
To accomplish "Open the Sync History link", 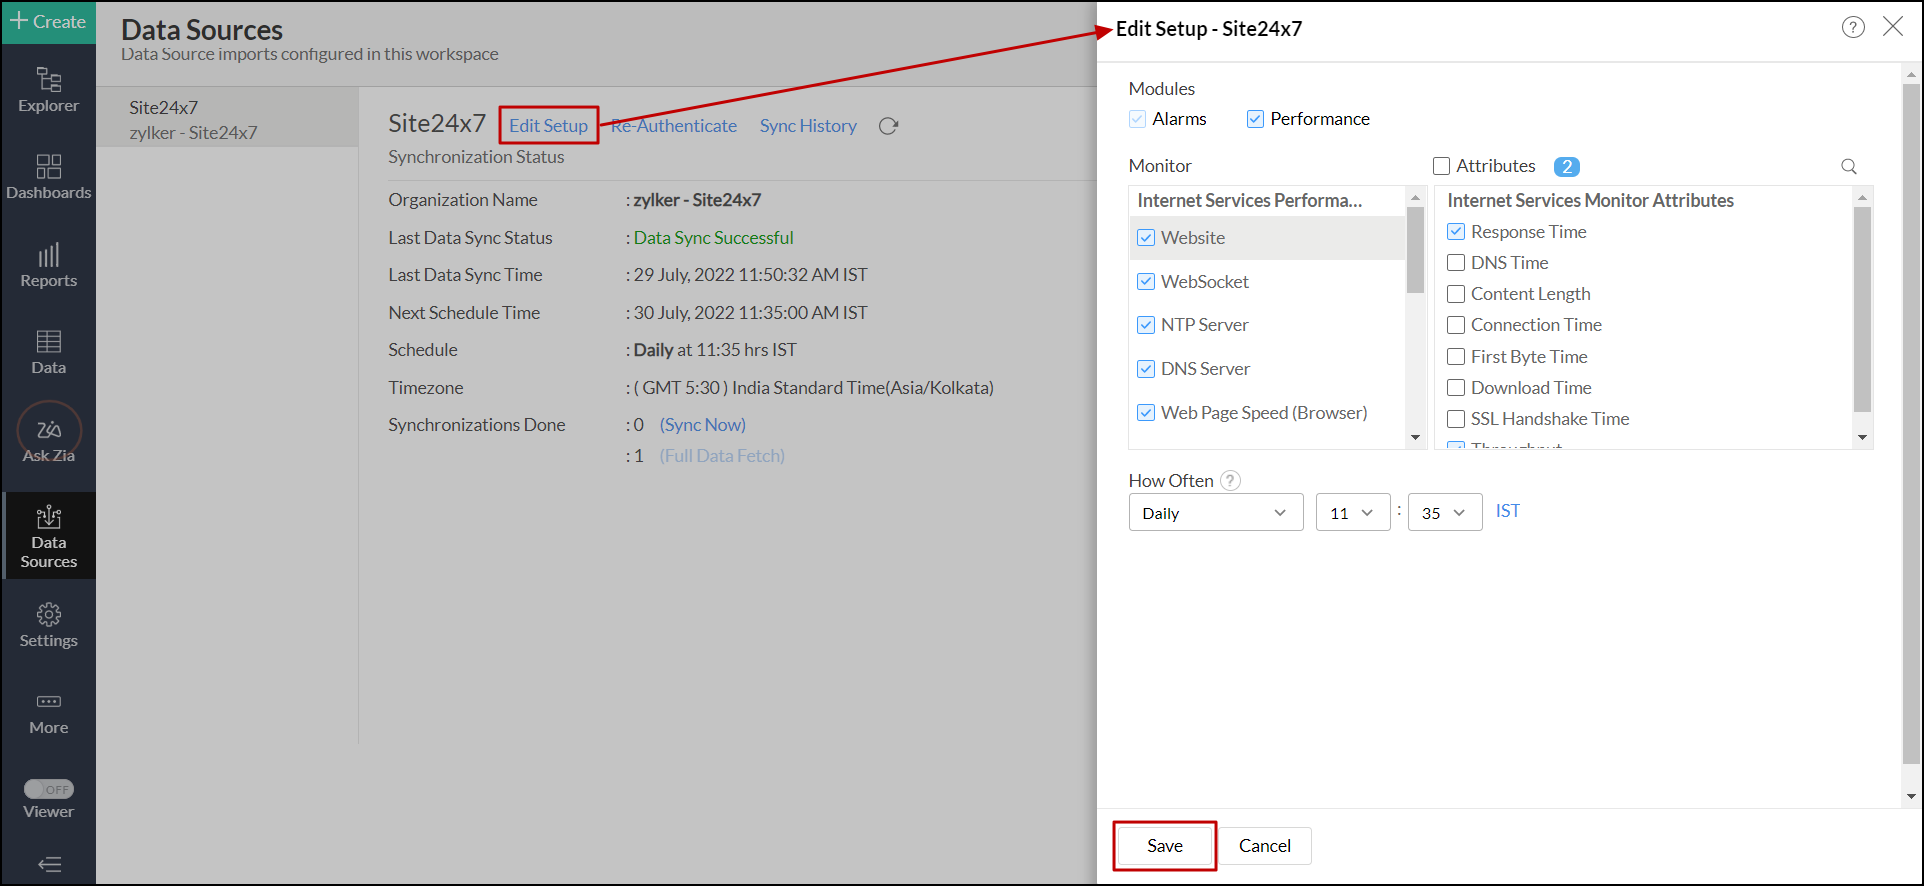I will pyautogui.click(x=808, y=126).
